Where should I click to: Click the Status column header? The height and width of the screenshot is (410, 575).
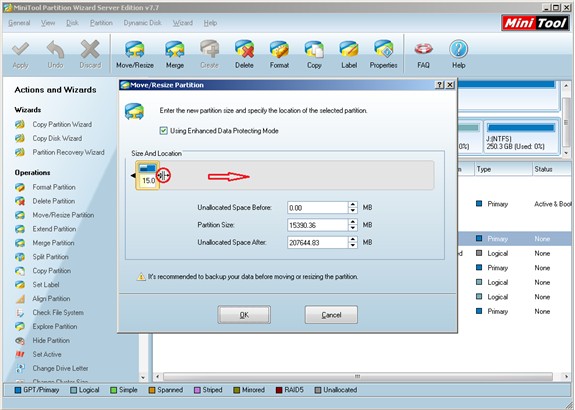pos(552,169)
